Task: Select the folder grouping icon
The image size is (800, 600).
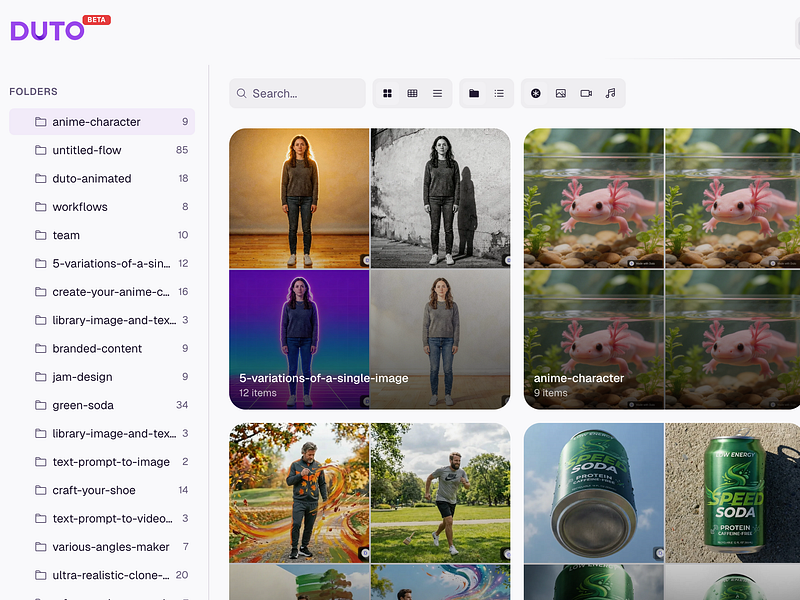Action: coord(474,93)
